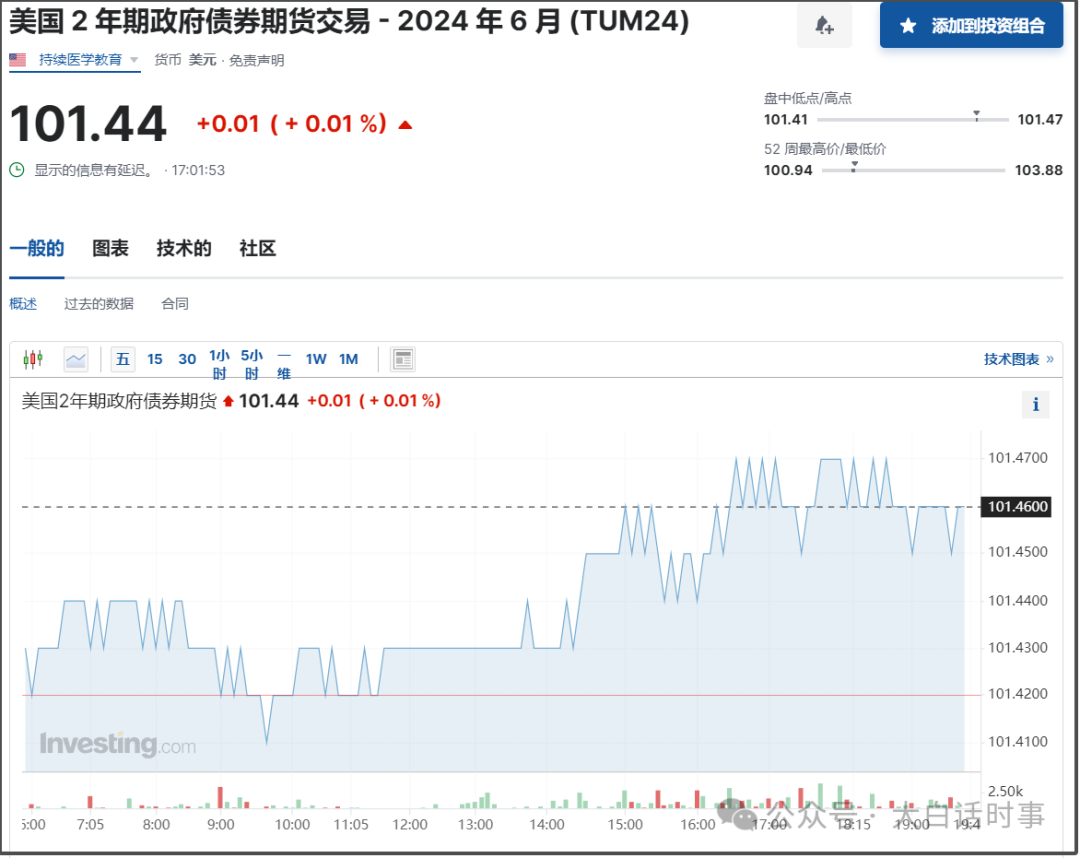Click the alert bell icon
This screenshot has width=1080, height=858.
pyautogui.click(x=824, y=26)
